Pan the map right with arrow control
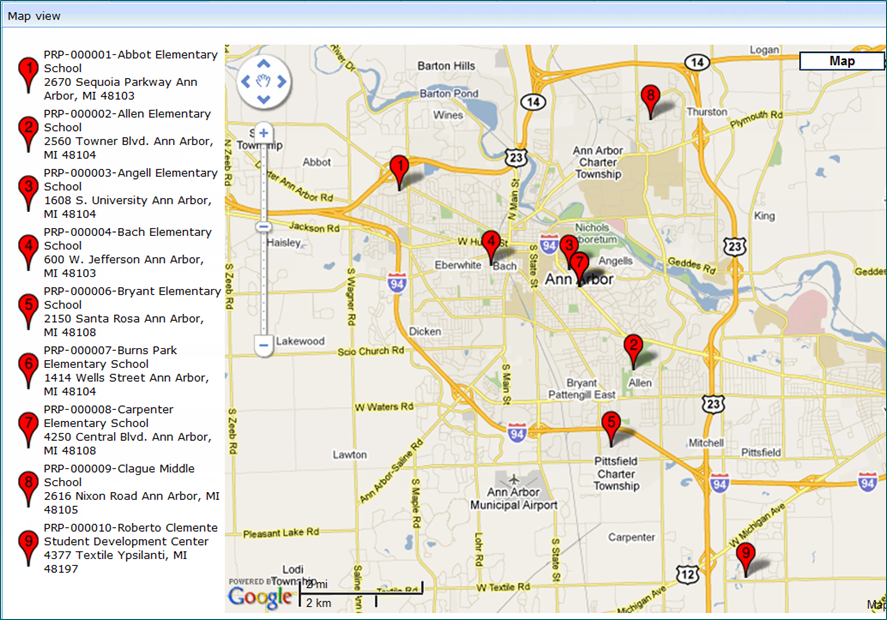Viewport: 887px width, 620px height. click(282, 82)
